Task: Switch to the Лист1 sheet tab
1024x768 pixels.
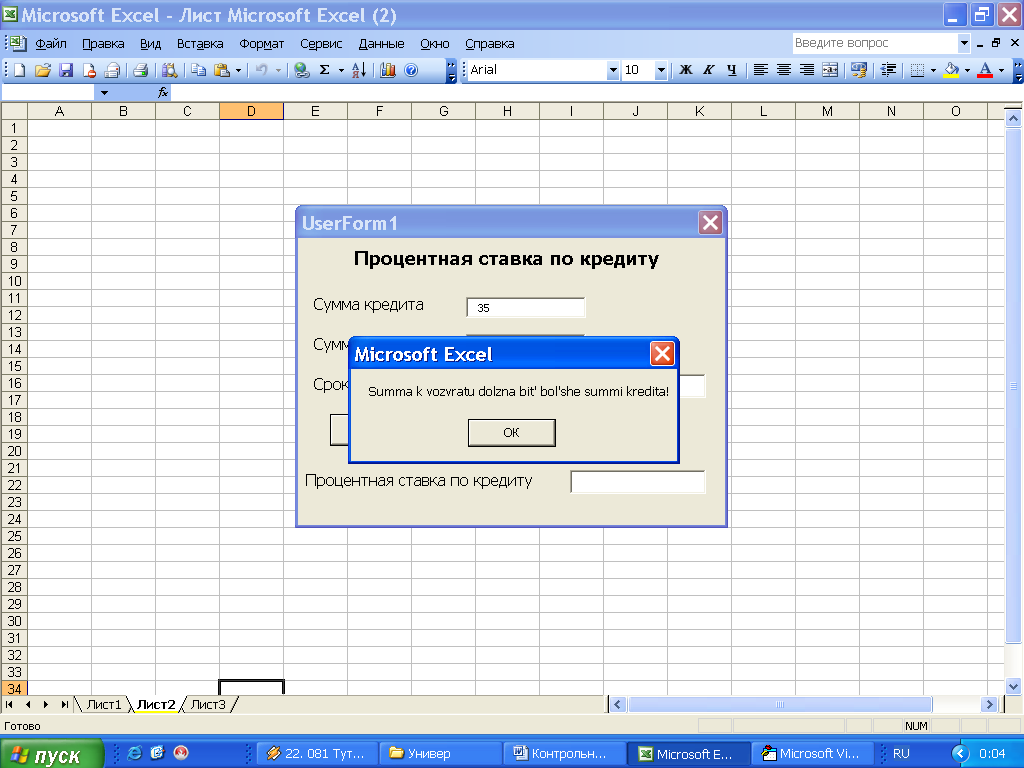Action: point(104,705)
